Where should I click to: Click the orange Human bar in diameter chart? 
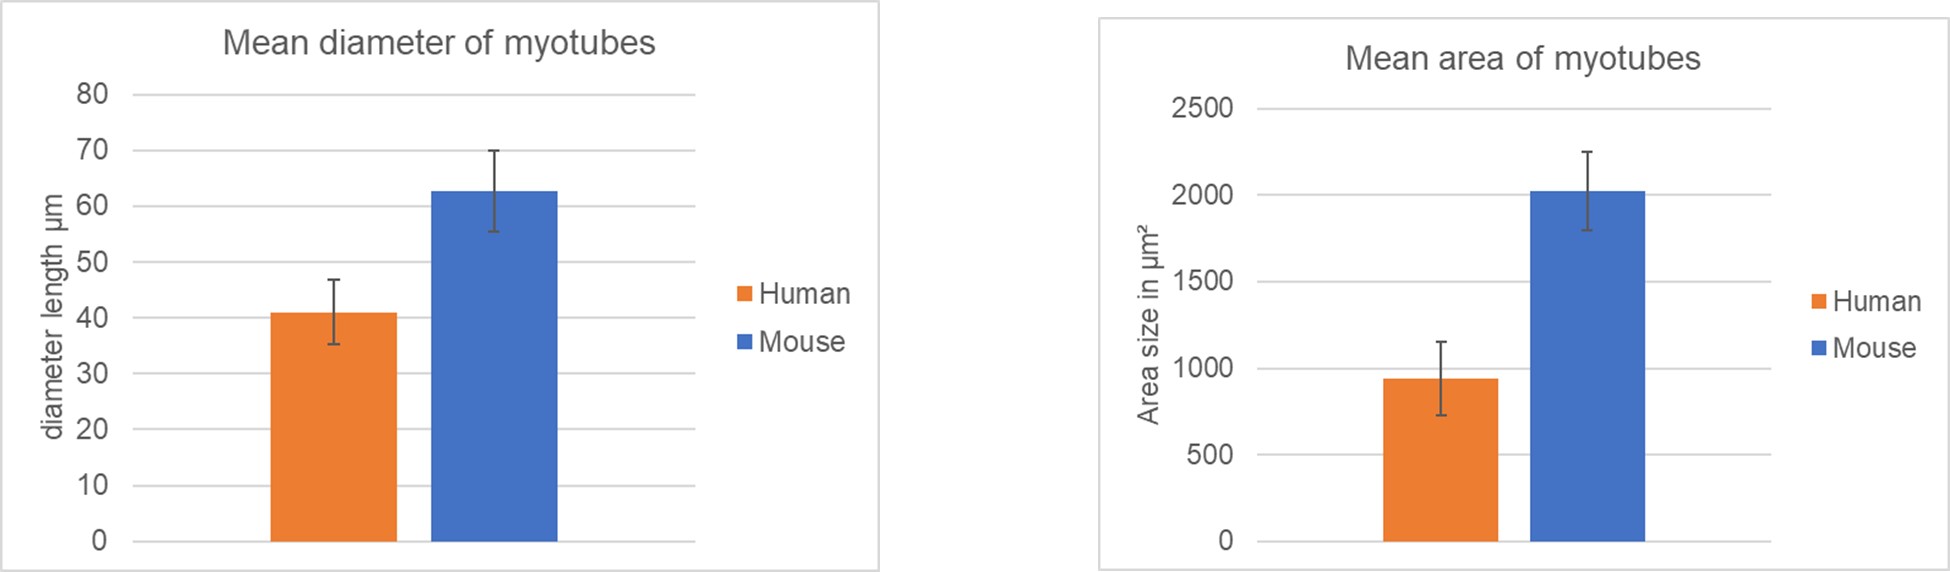[x=333, y=440]
